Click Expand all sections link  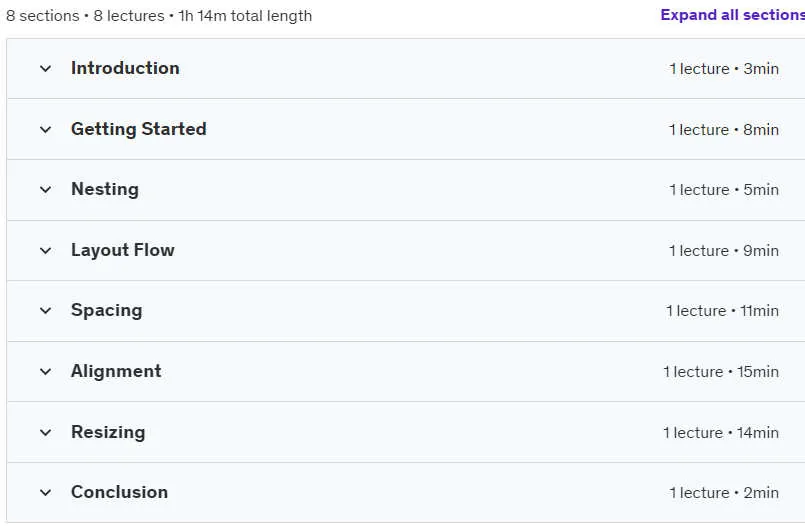click(733, 15)
